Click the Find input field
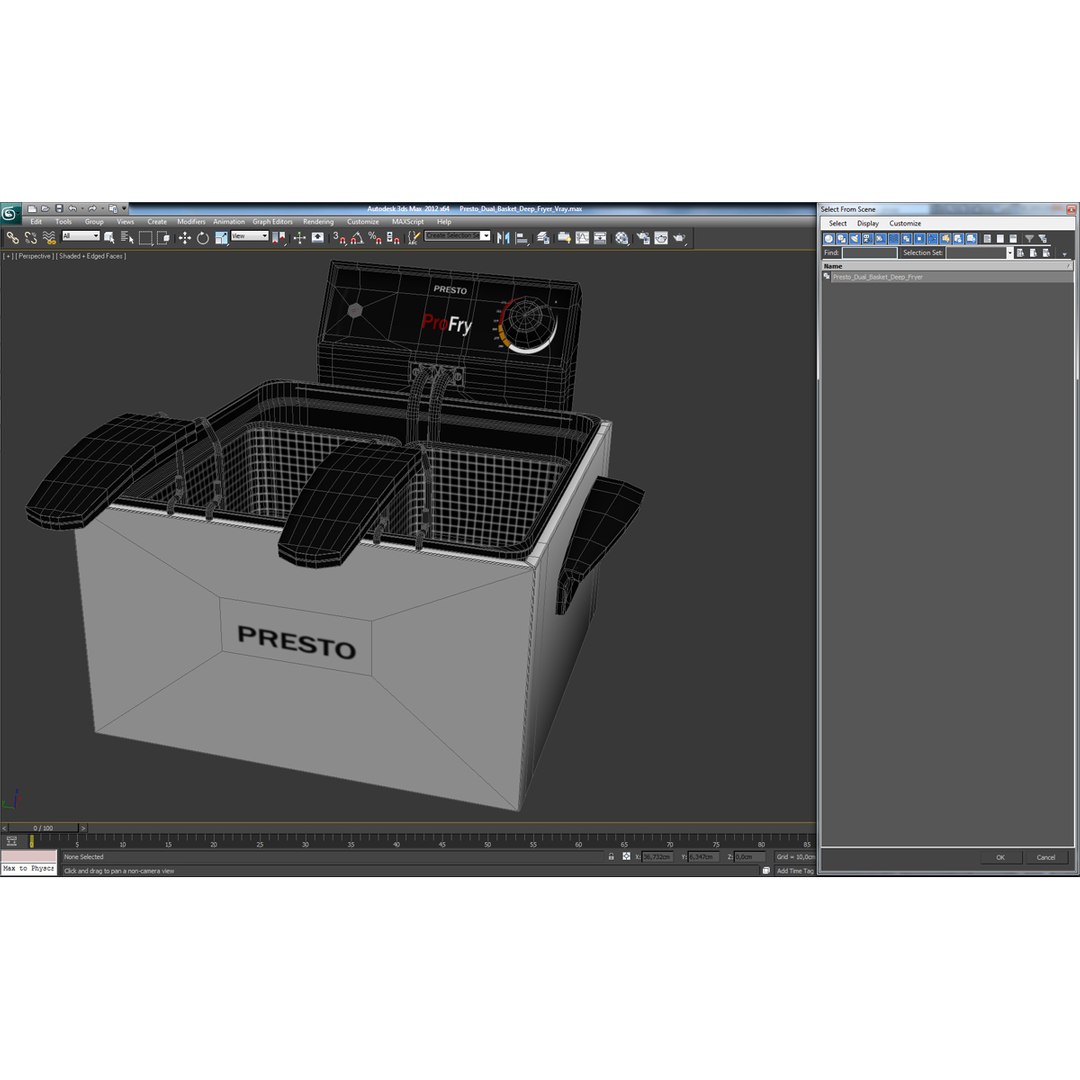 869,253
